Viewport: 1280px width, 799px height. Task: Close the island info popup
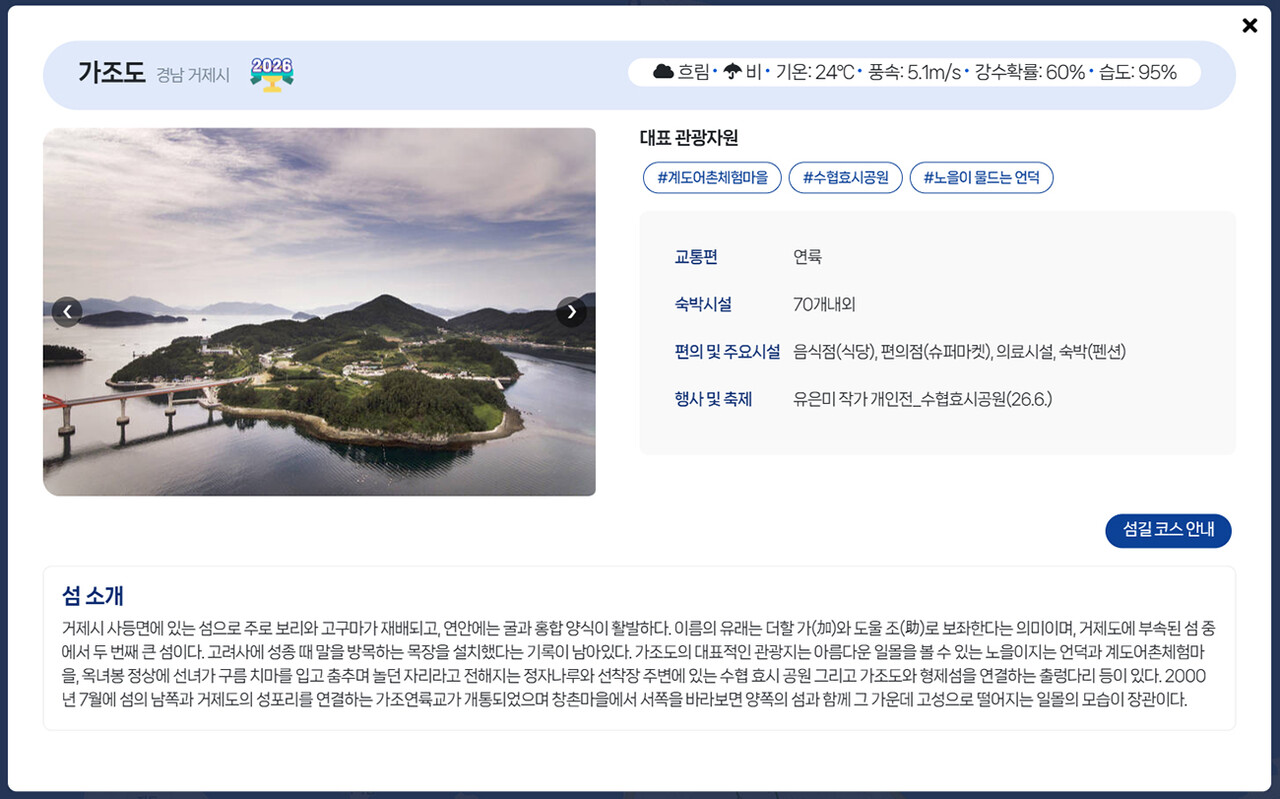pyautogui.click(x=1249, y=26)
